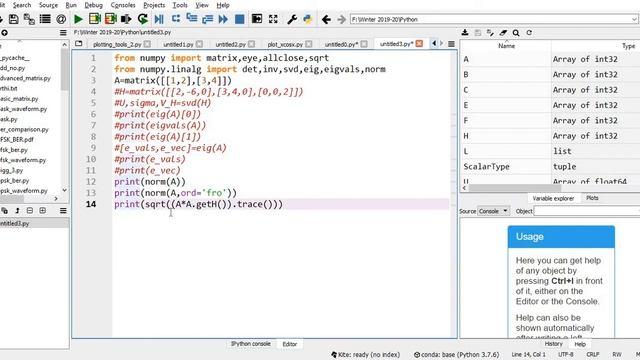Maximize current pane icon
640x360 pixels.
click(x=257, y=19)
